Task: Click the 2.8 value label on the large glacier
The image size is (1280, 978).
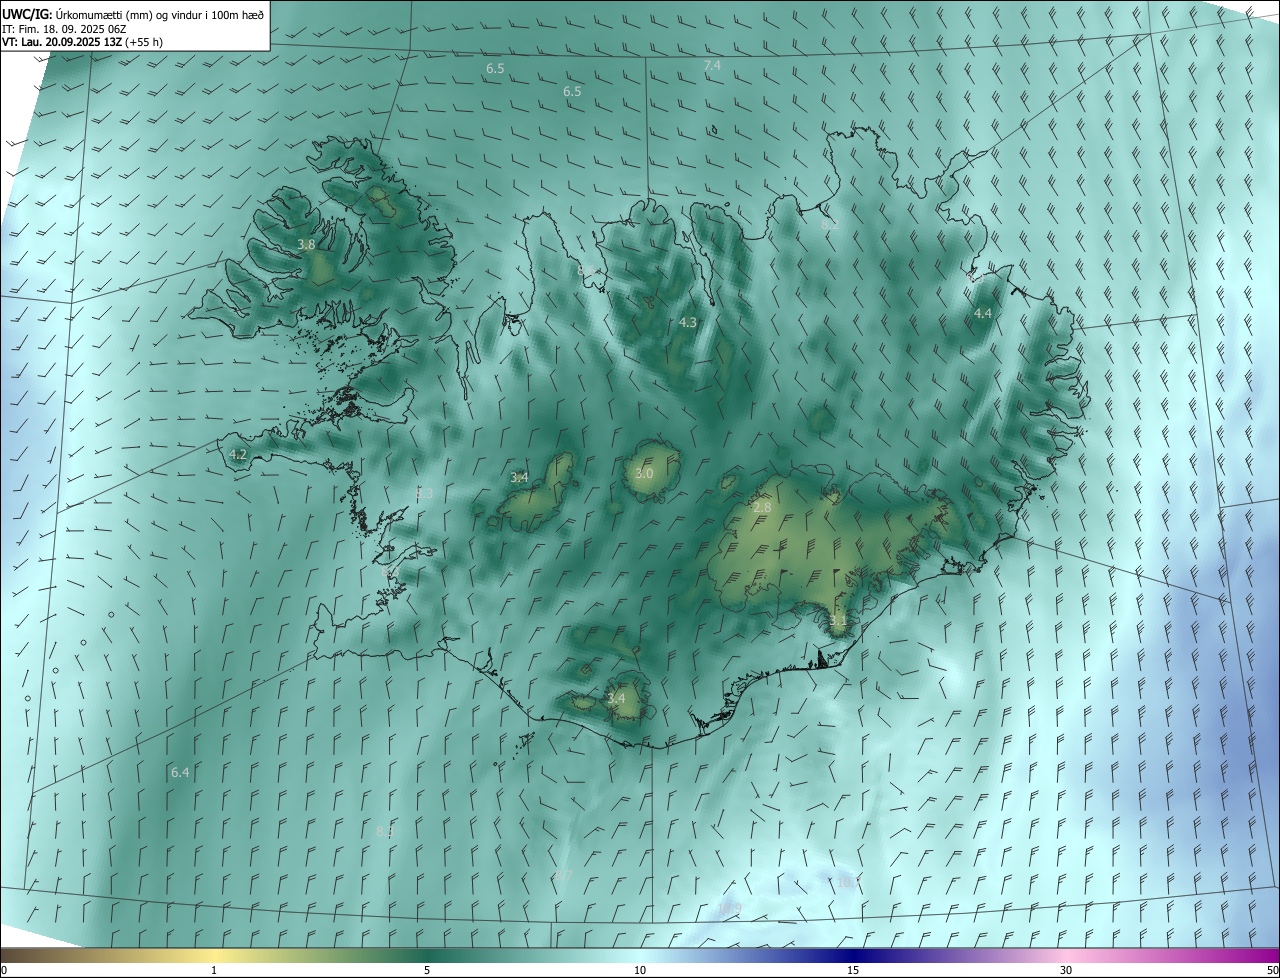Action: click(762, 508)
